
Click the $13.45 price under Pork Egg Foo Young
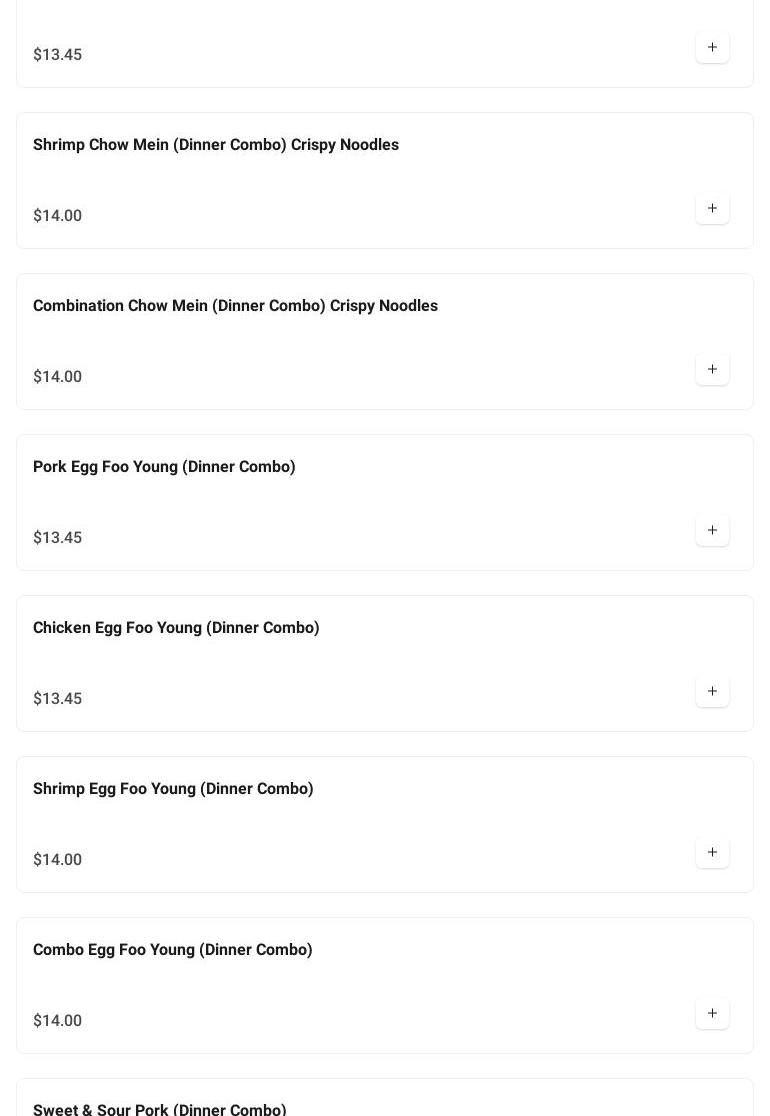pyautogui.click(x=58, y=538)
